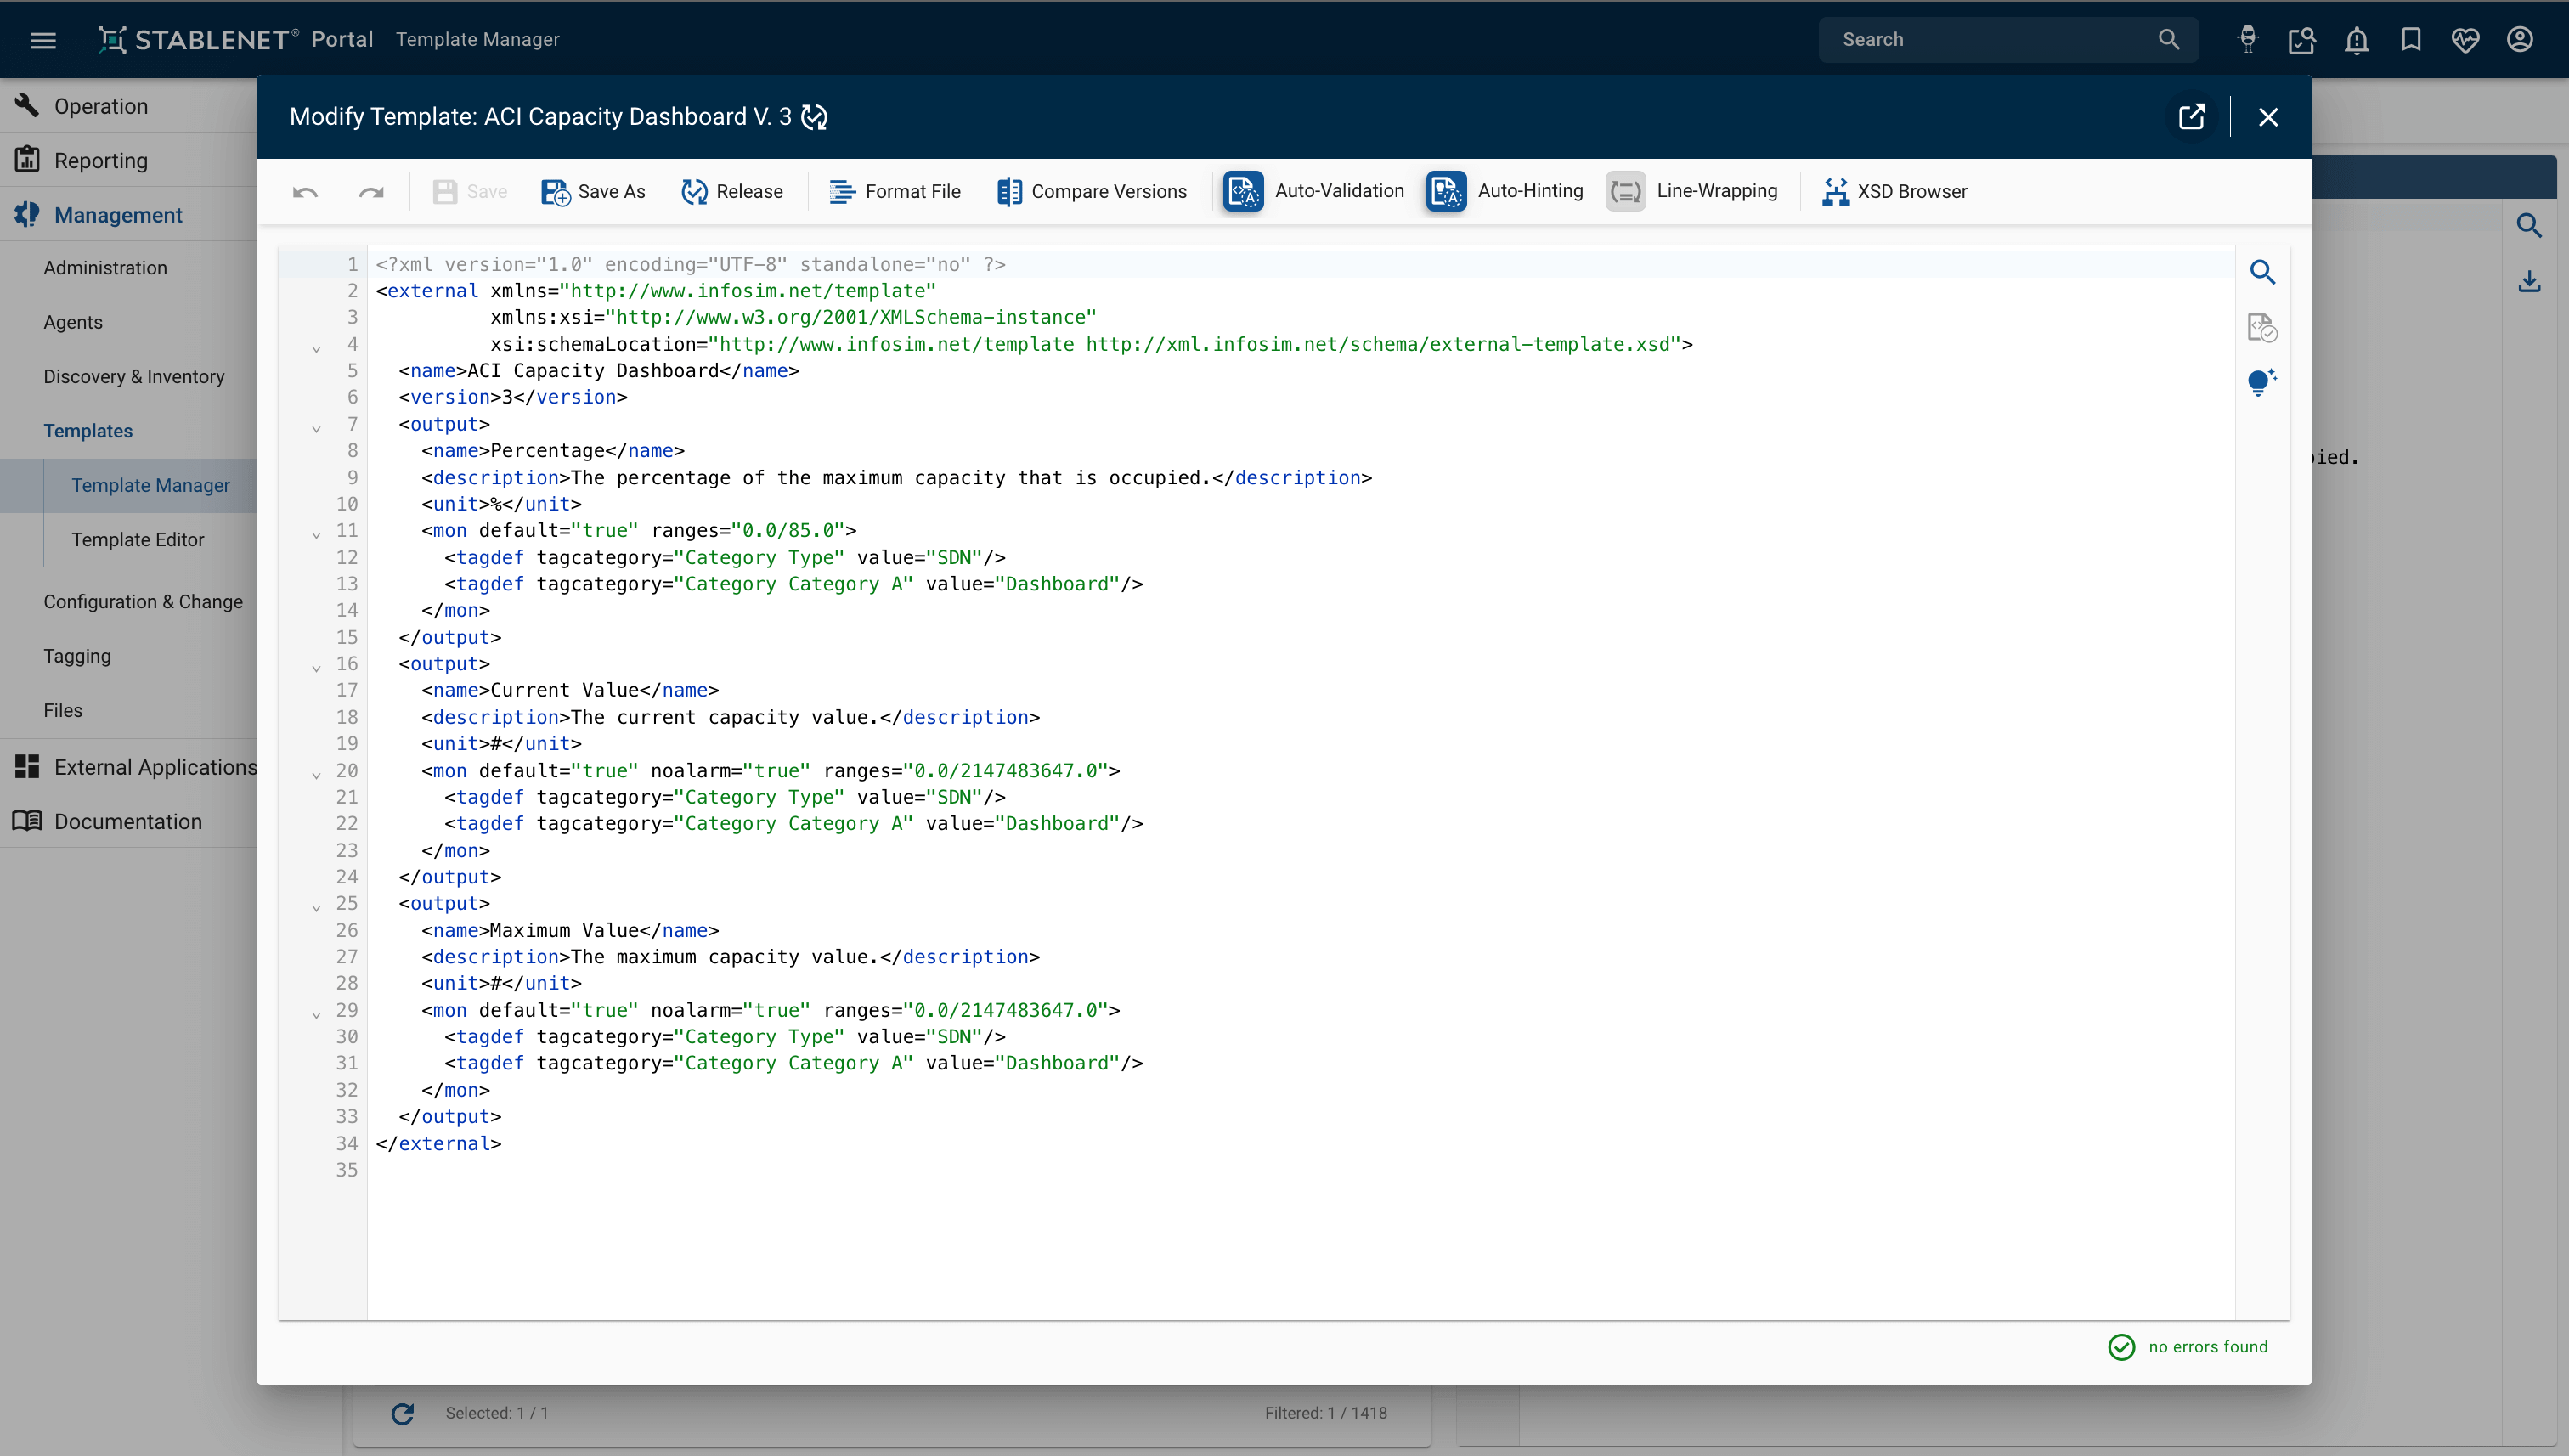Open bookmarks icon in header
2569x1456 pixels.
2411,40
